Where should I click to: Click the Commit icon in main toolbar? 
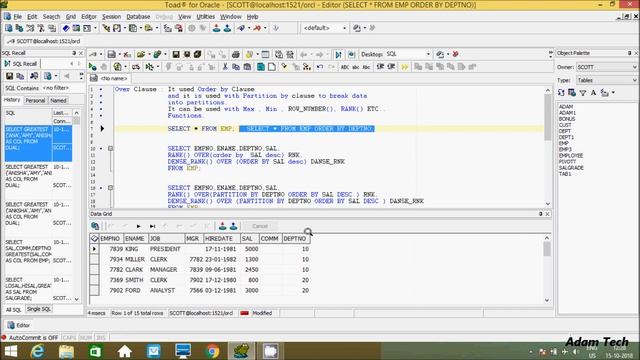(216, 28)
